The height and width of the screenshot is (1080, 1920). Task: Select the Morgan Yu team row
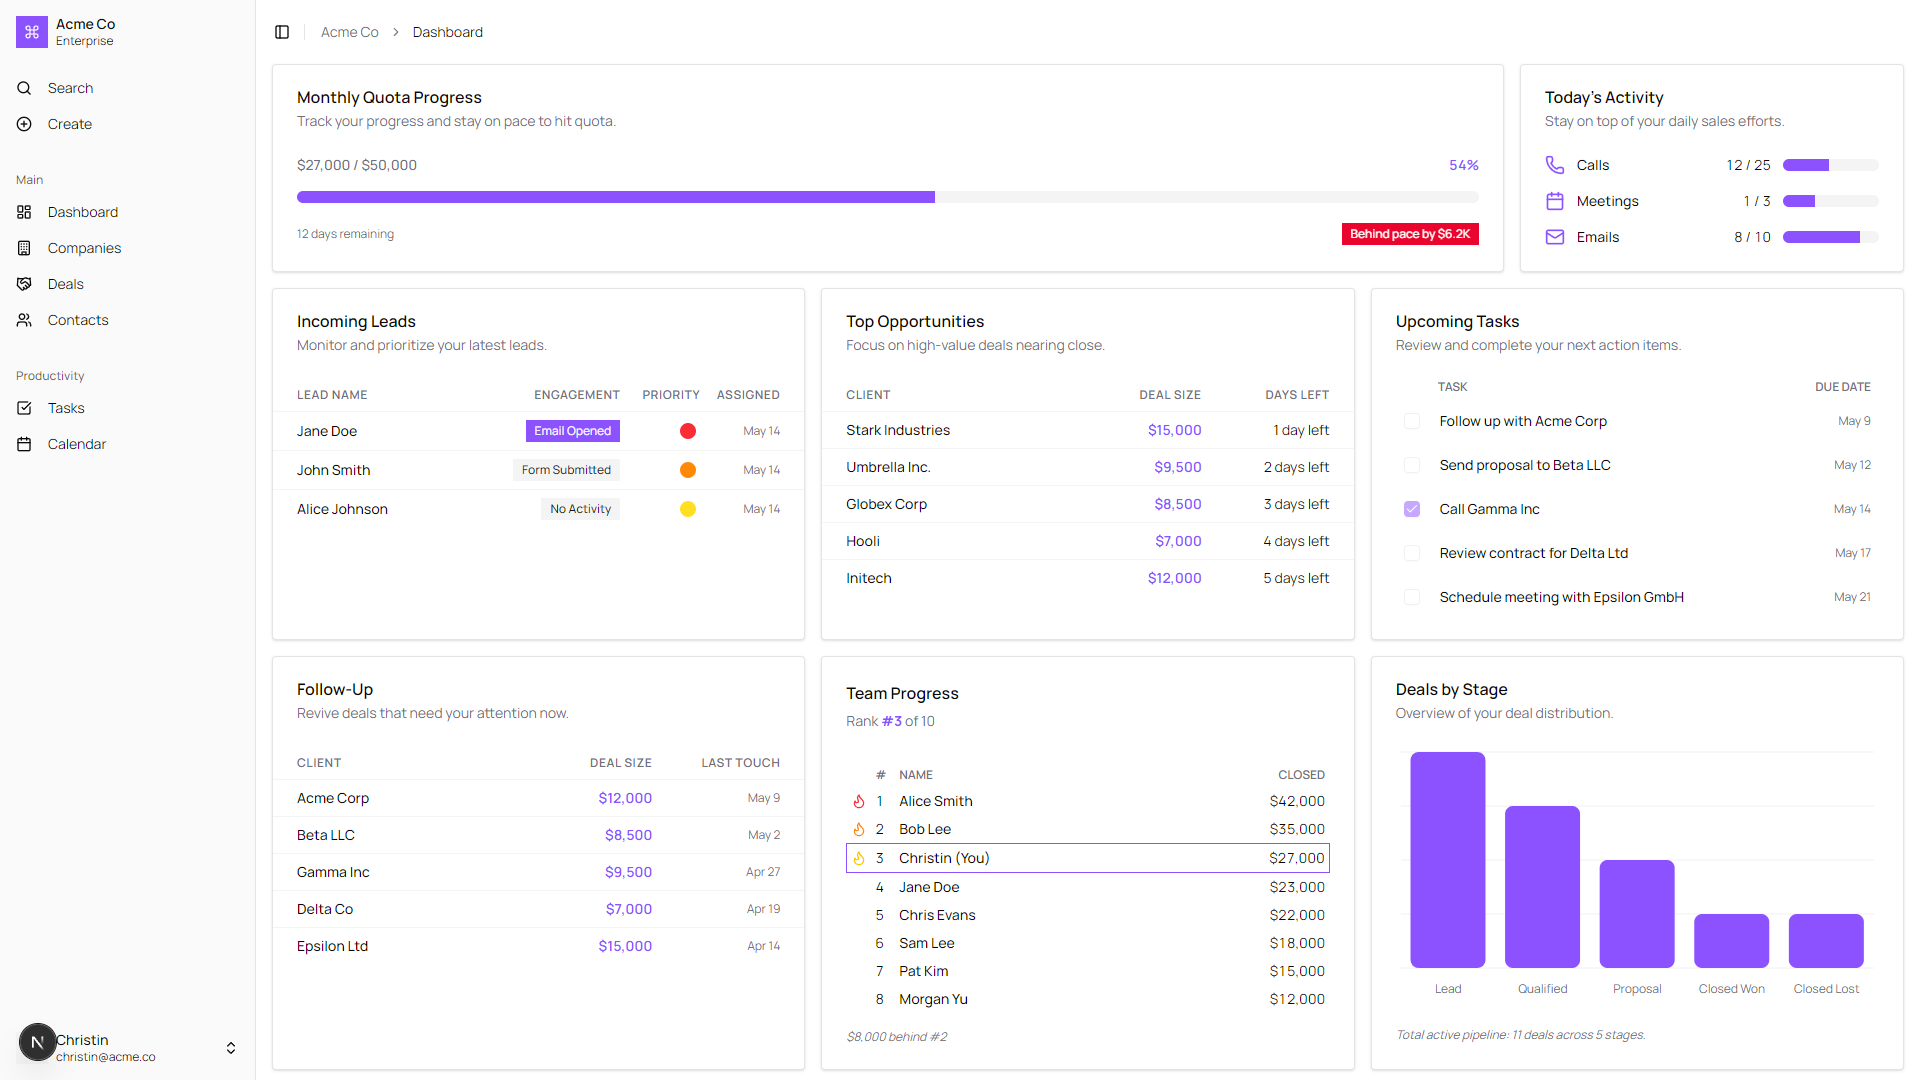click(1088, 999)
